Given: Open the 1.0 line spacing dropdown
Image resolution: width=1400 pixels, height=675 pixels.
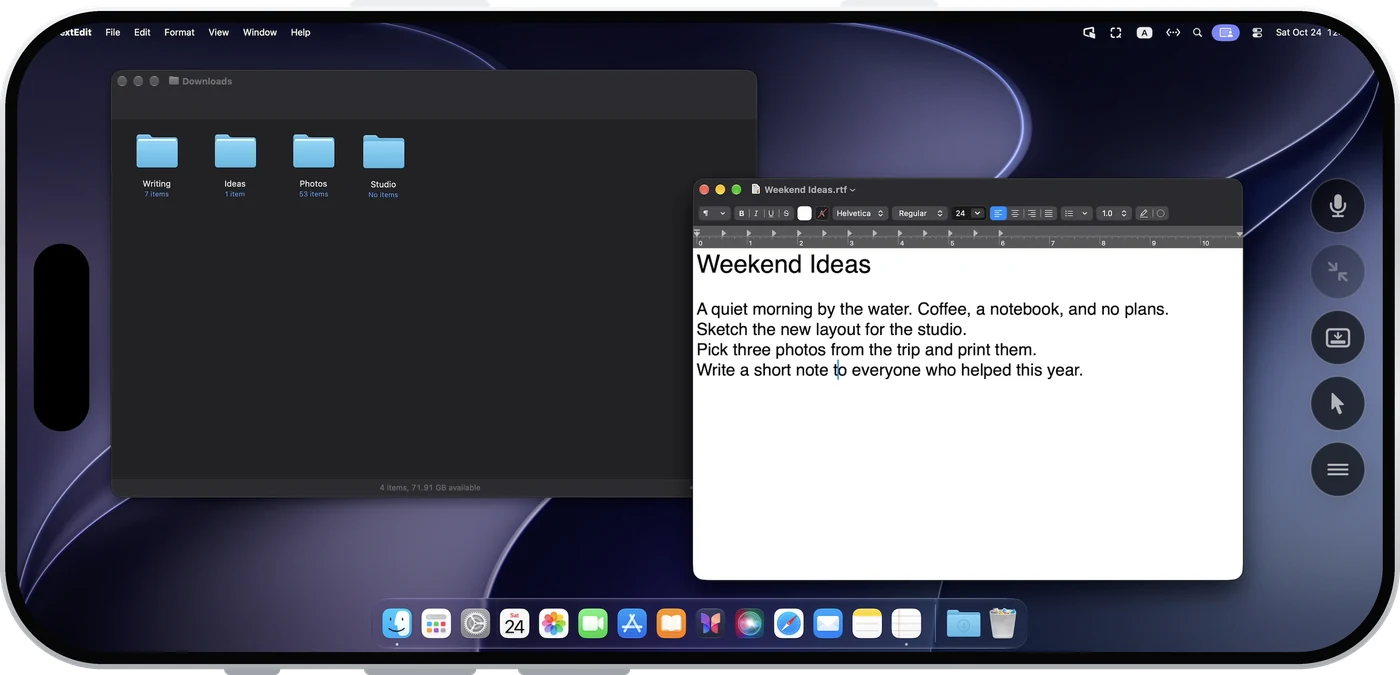Looking at the screenshot, I should click(1113, 213).
